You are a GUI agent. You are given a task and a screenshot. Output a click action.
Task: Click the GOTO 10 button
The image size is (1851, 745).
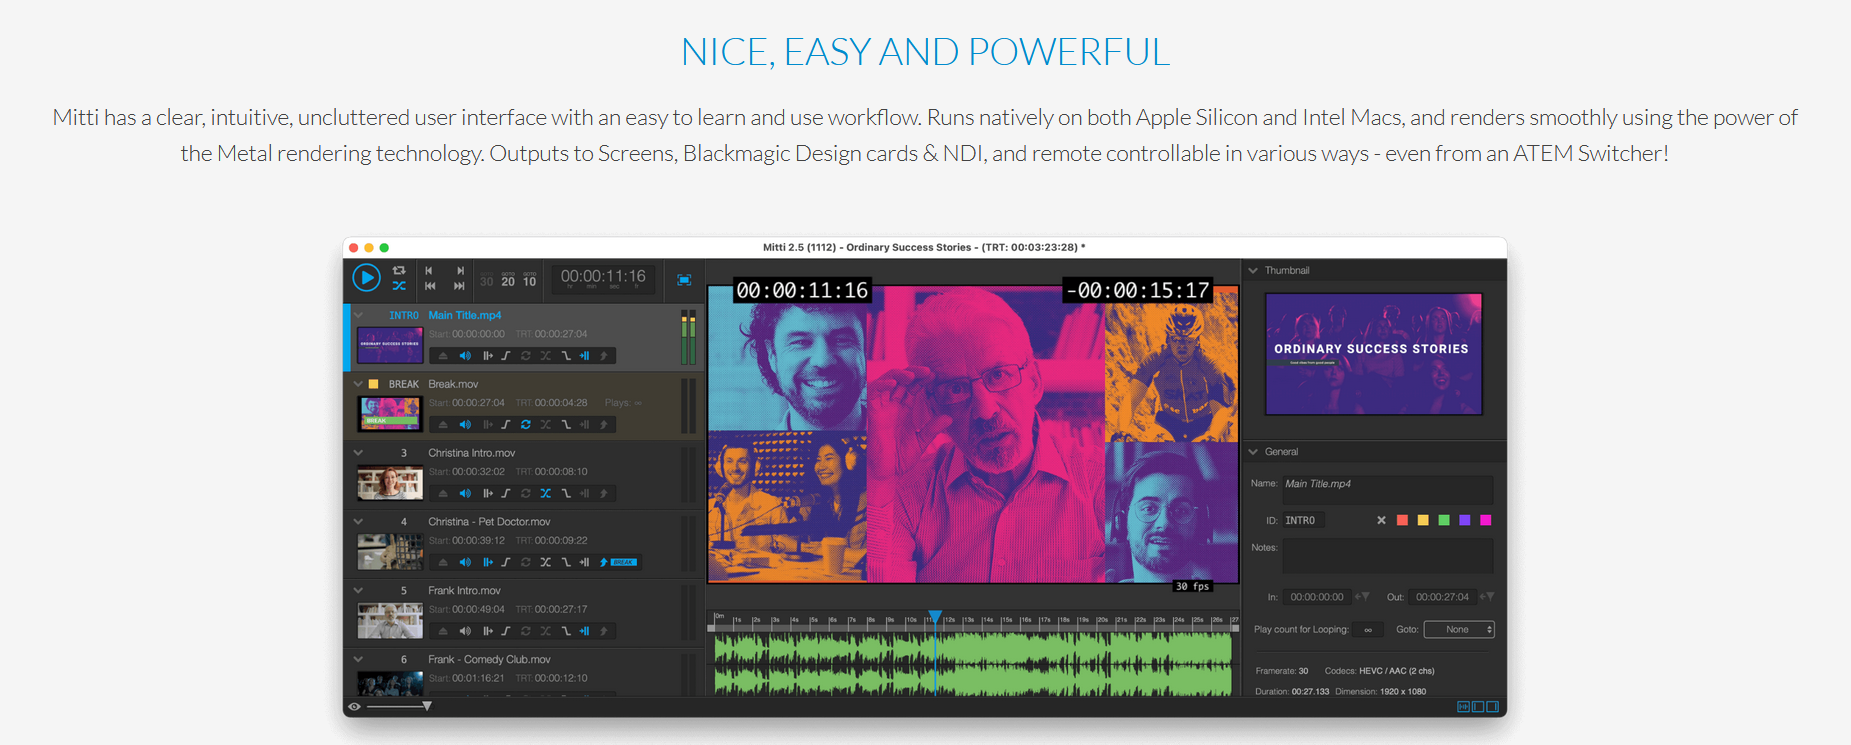tap(530, 280)
